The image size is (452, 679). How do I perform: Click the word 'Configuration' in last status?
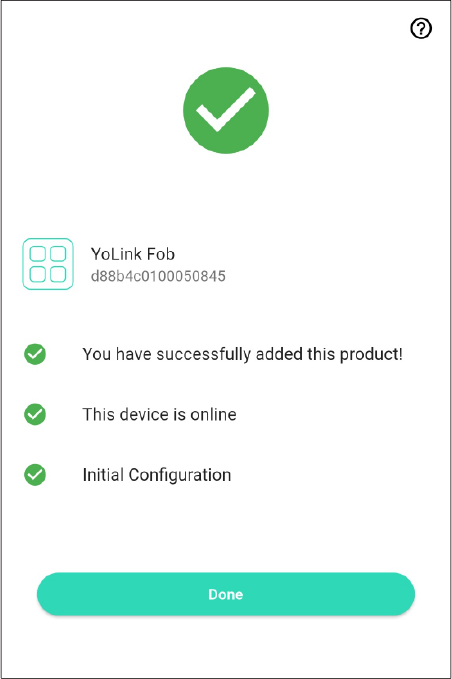[x=180, y=475]
